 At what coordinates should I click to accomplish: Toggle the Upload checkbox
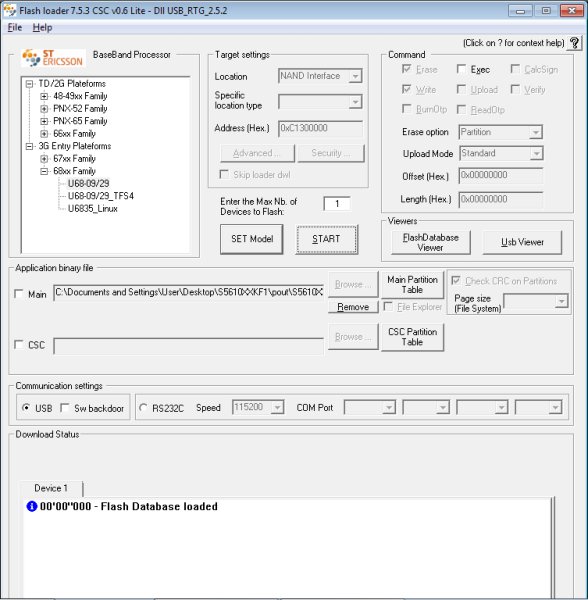coord(461,89)
